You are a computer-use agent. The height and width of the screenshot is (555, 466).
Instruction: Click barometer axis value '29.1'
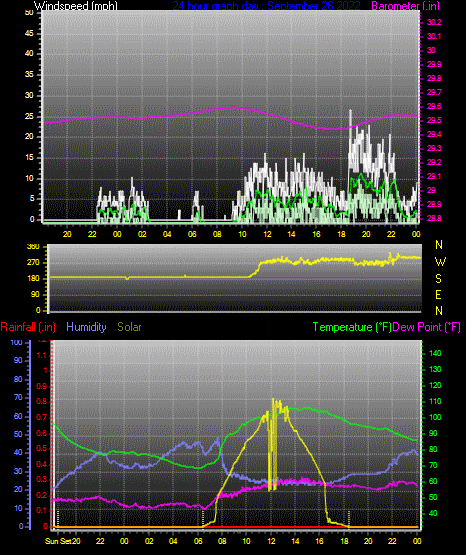[x=434, y=176]
